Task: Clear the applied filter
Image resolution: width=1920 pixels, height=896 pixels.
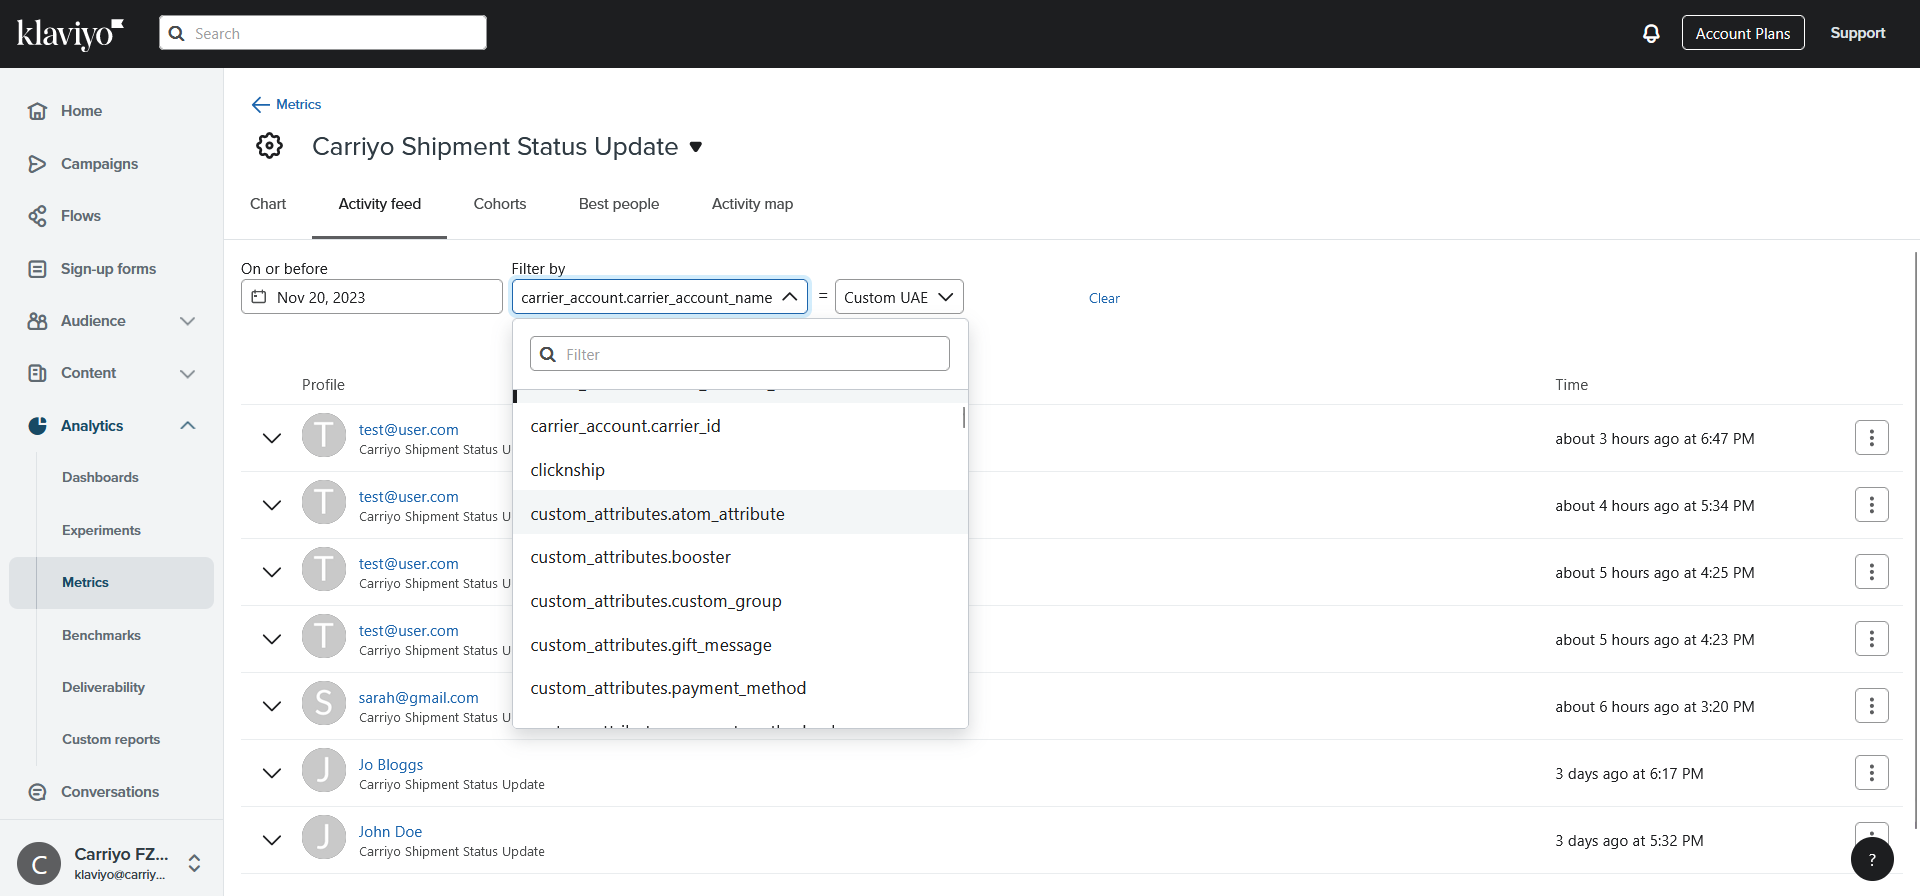Action: point(1104,298)
